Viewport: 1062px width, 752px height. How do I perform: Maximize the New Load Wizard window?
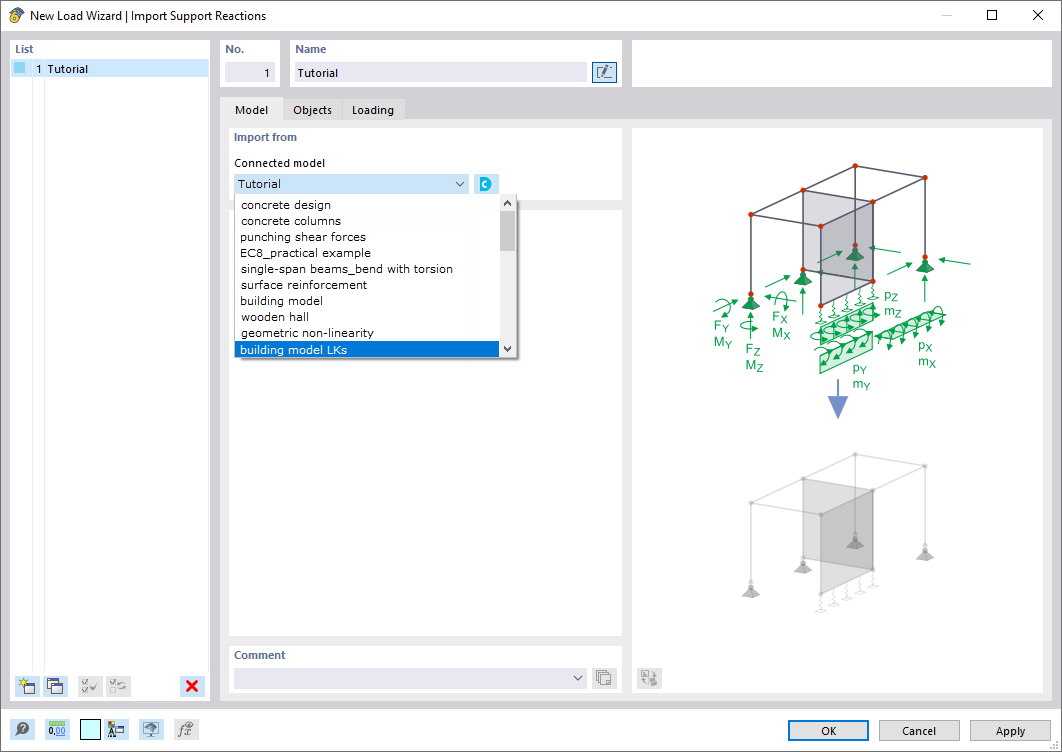(x=992, y=15)
